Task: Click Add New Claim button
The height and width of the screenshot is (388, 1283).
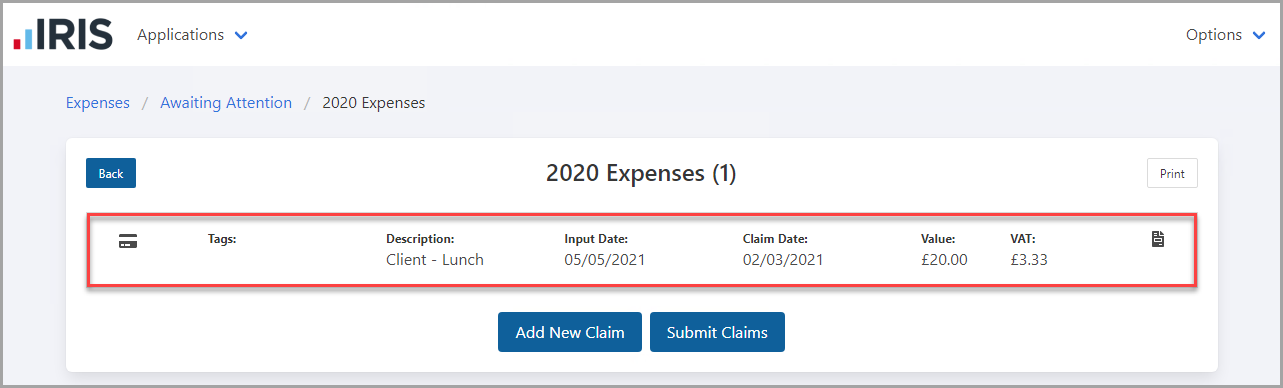Action: (x=570, y=332)
